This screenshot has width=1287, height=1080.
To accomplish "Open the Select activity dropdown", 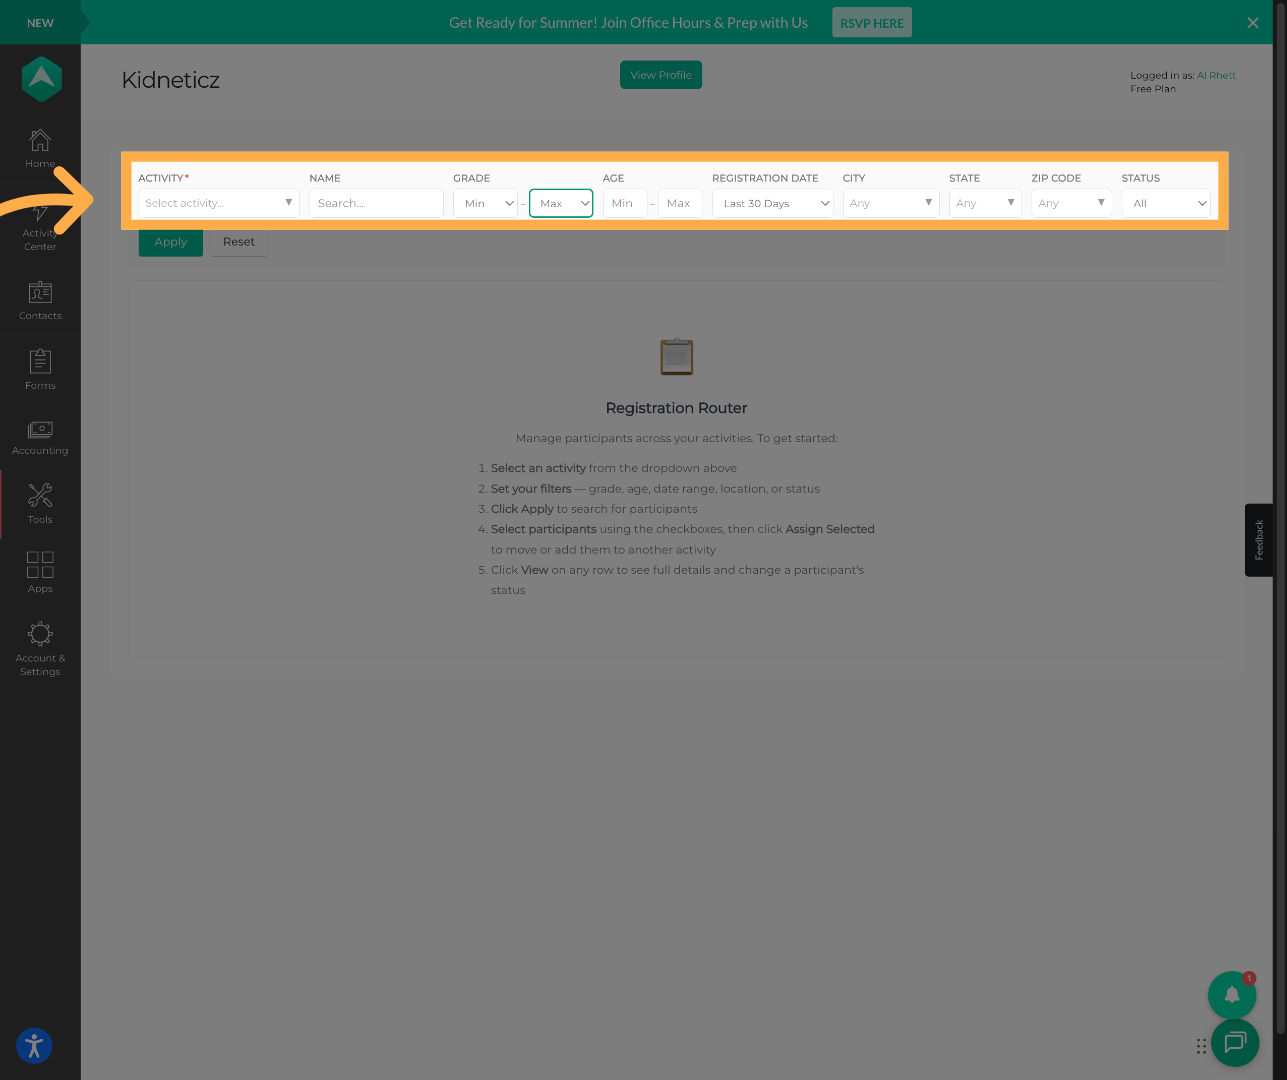I will 218,203.
